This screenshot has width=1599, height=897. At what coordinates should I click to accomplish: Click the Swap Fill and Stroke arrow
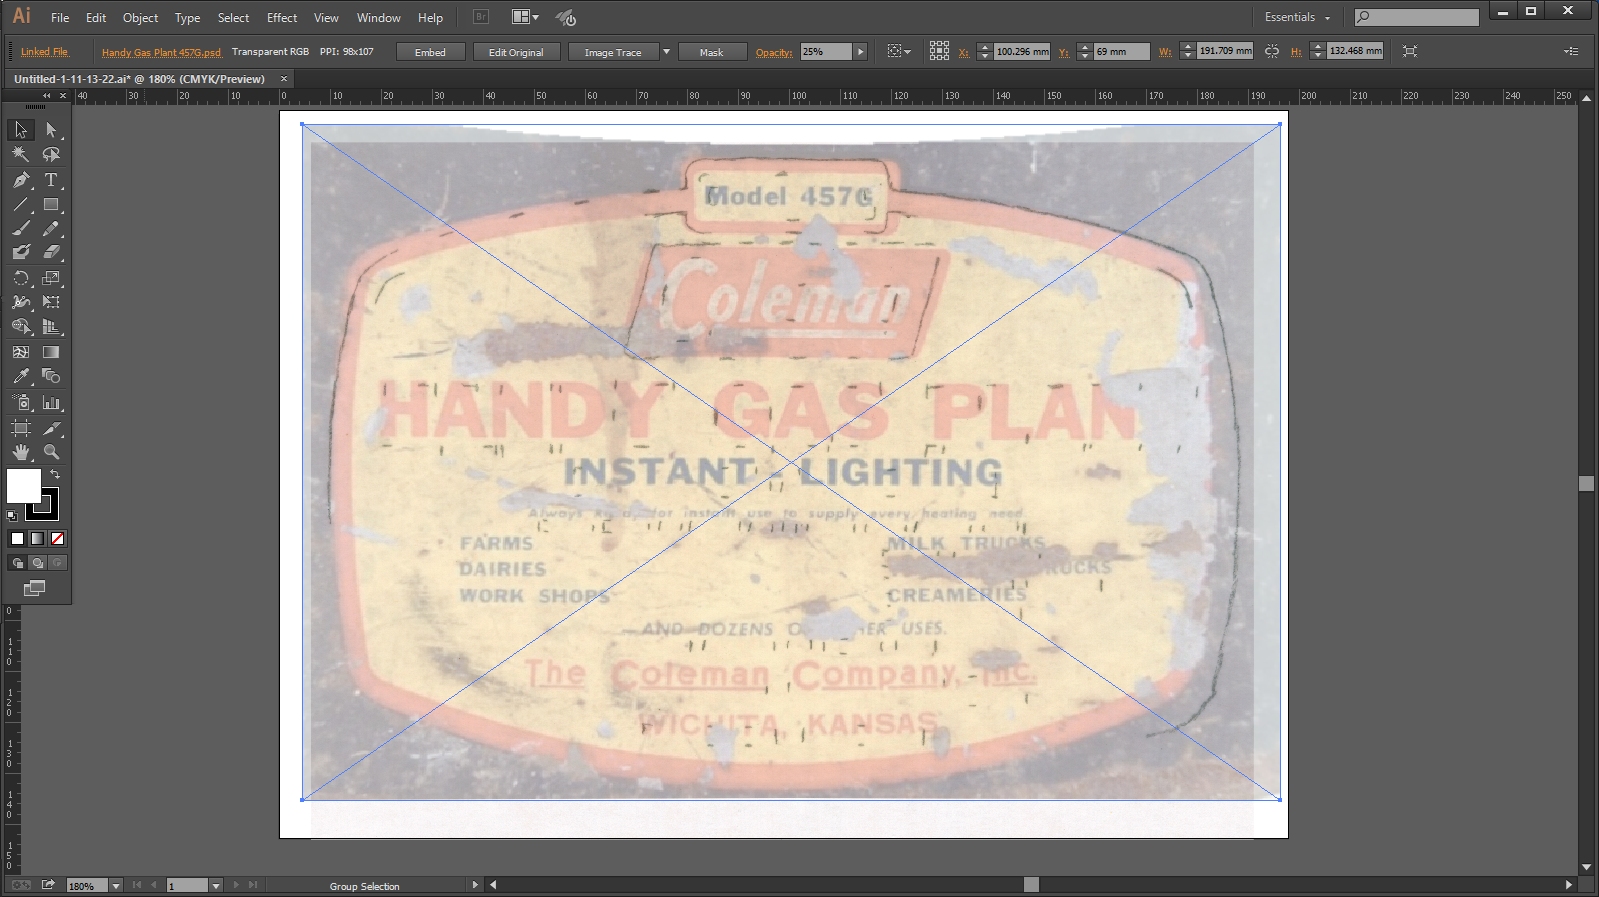coord(55,474)
